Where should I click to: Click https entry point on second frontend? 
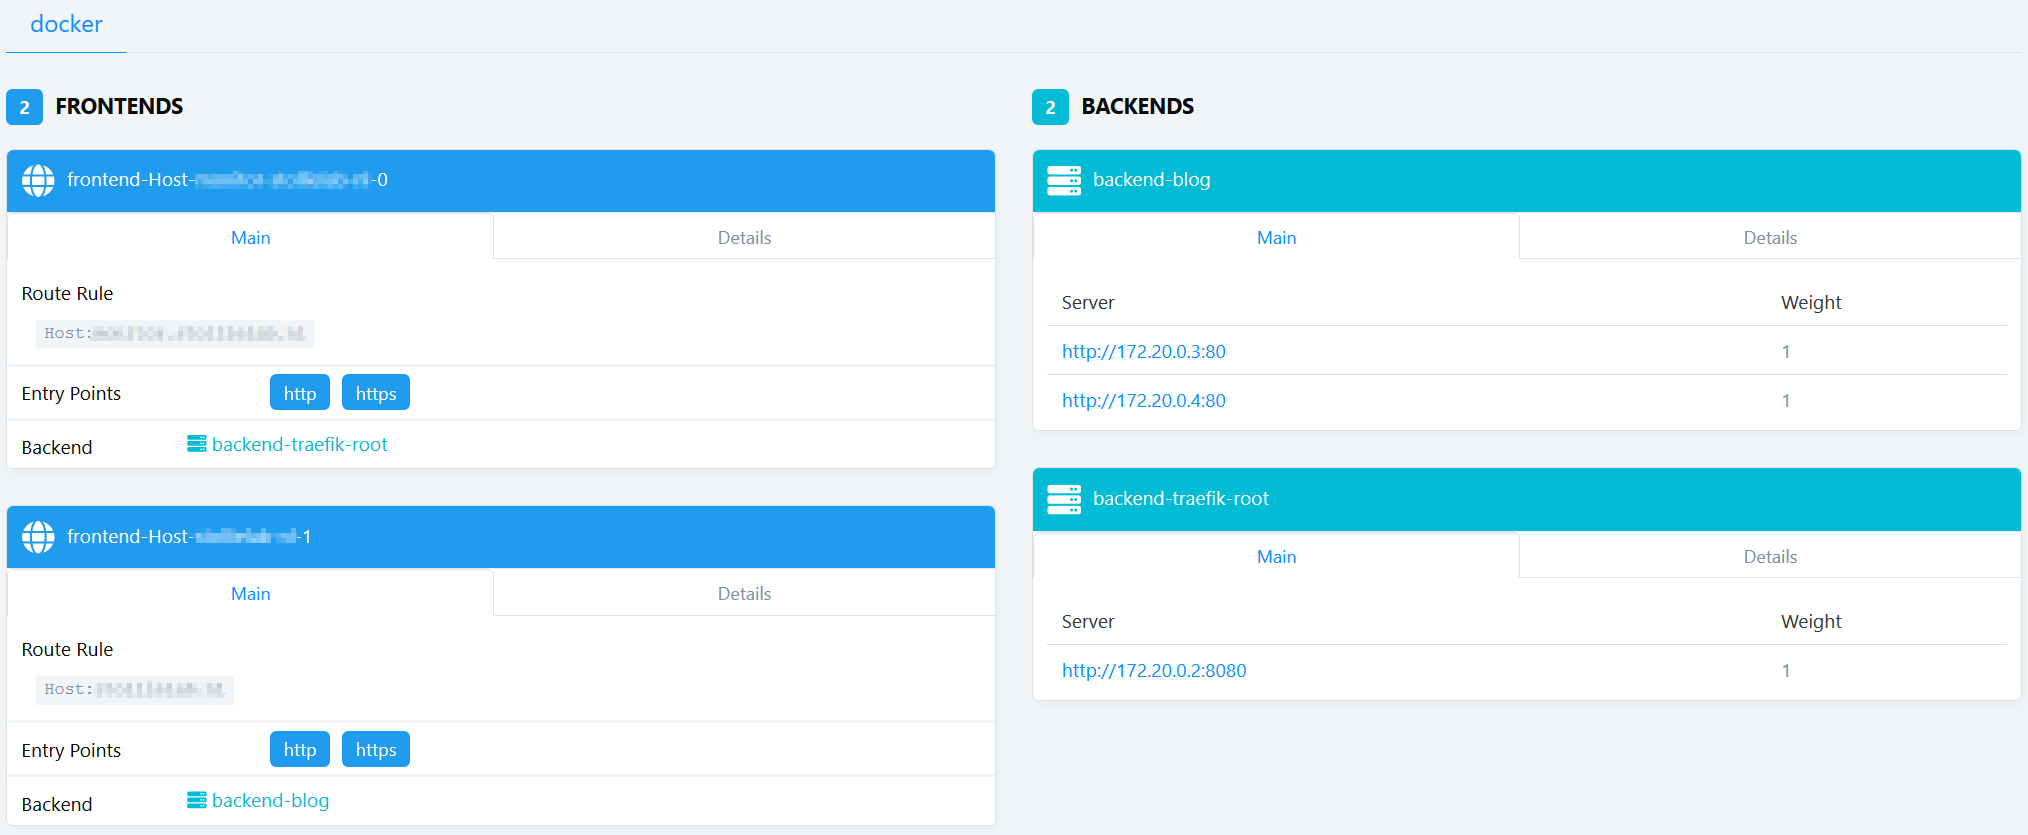tap(376, 750)
